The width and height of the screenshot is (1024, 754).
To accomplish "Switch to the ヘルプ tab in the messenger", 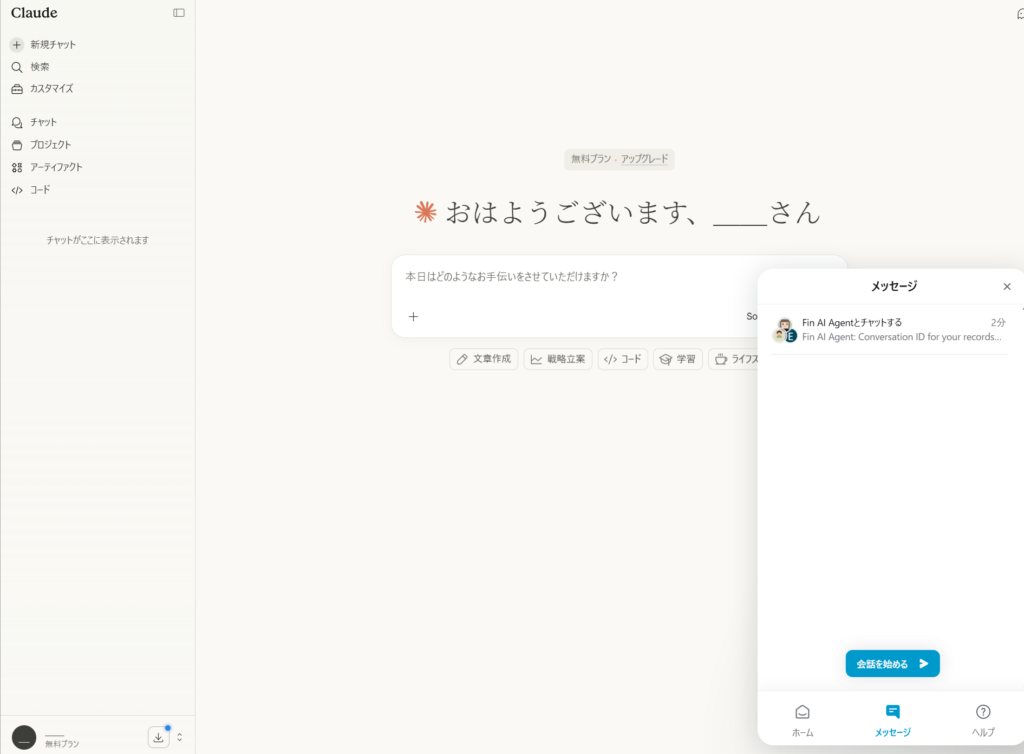I will coord(982,719).
